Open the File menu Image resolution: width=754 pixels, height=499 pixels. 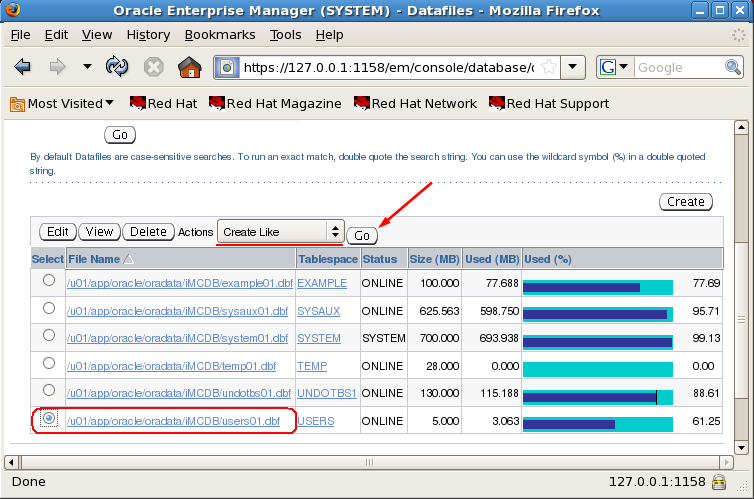click(x=20, y=35)
